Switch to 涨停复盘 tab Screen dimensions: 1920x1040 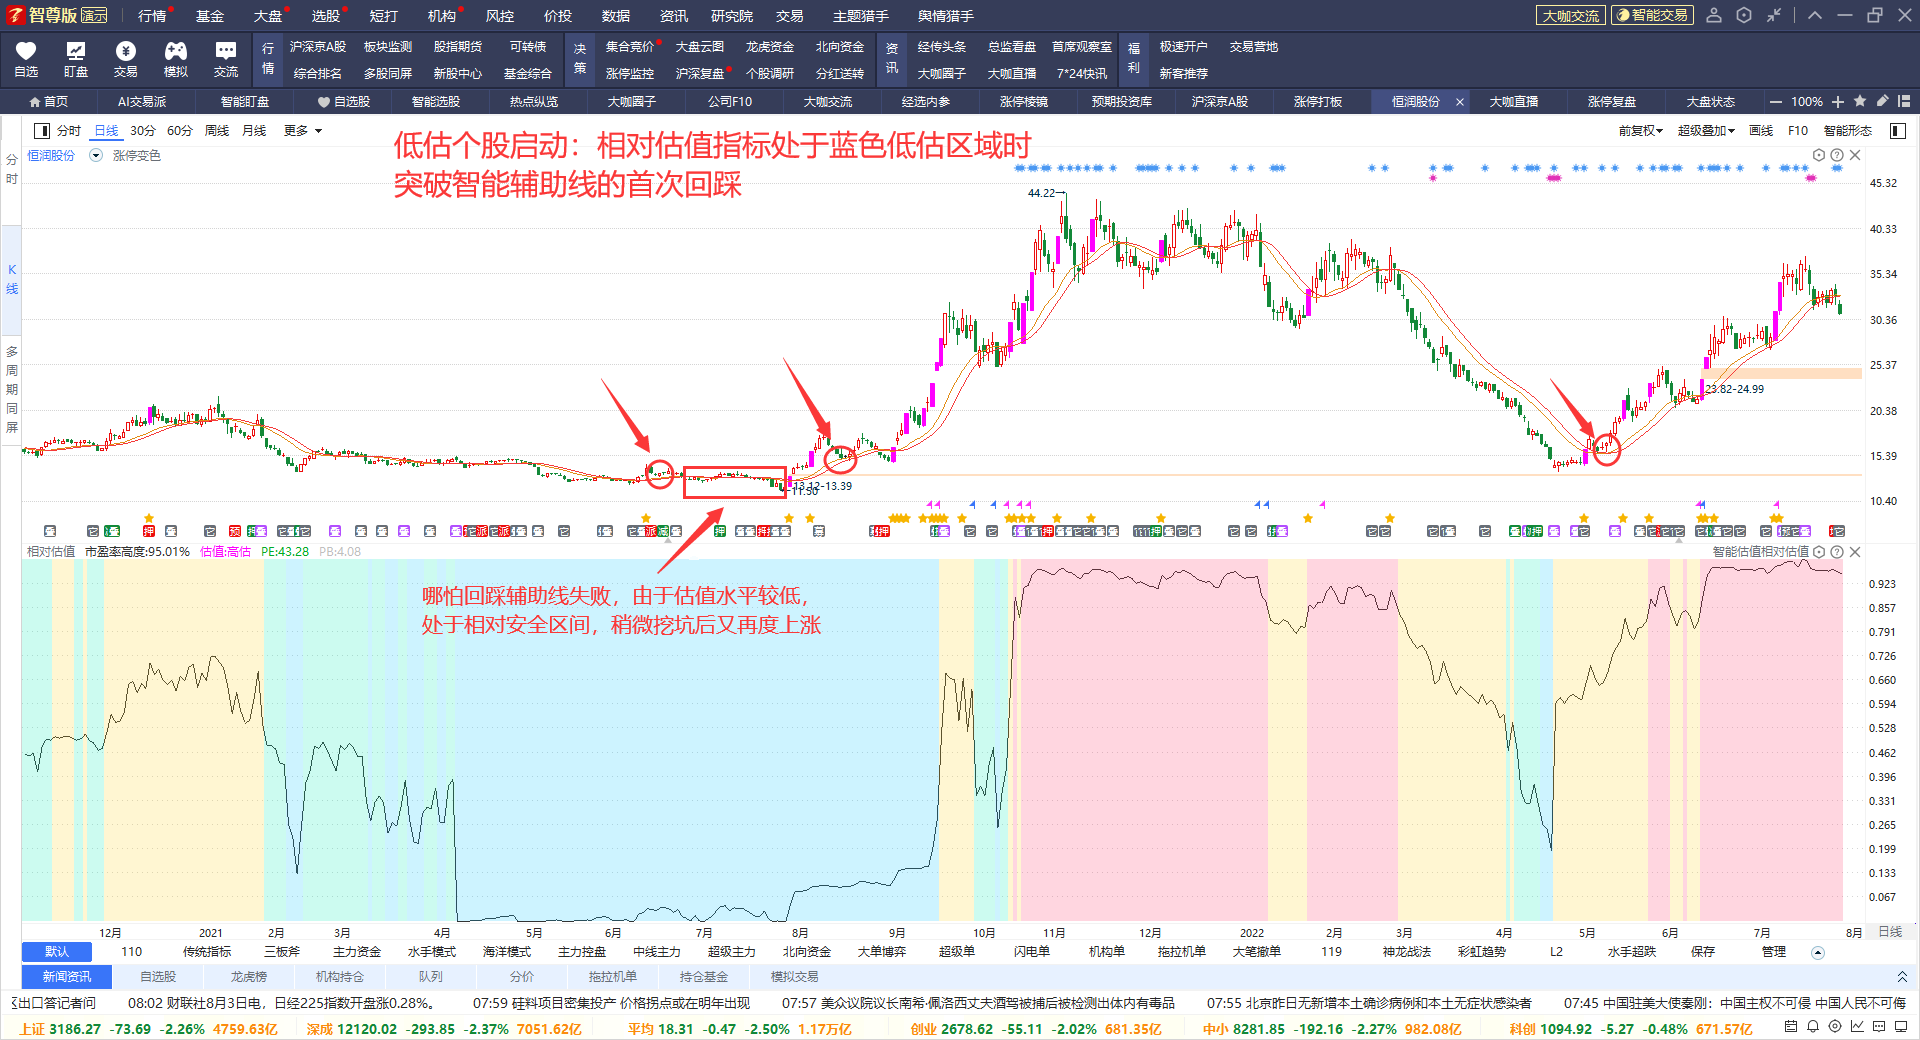[x=1612, y=102]
